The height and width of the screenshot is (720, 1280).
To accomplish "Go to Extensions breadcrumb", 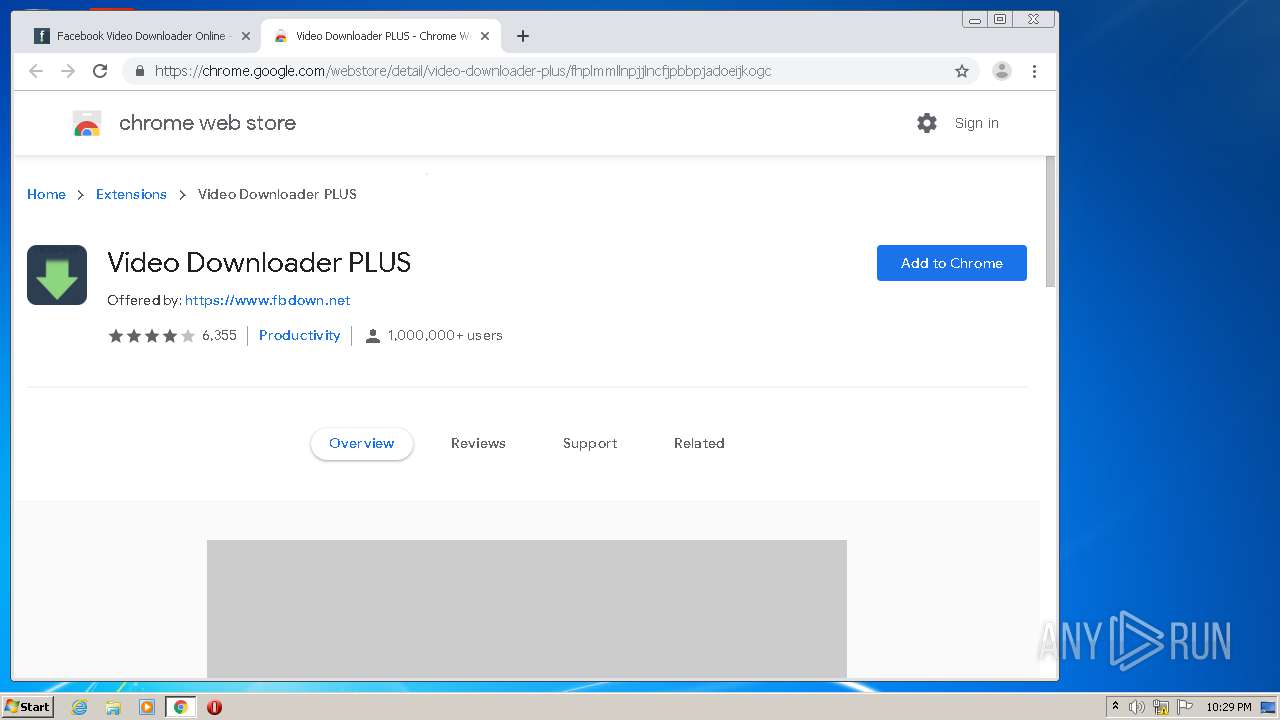I will click(x=131, y=194).
